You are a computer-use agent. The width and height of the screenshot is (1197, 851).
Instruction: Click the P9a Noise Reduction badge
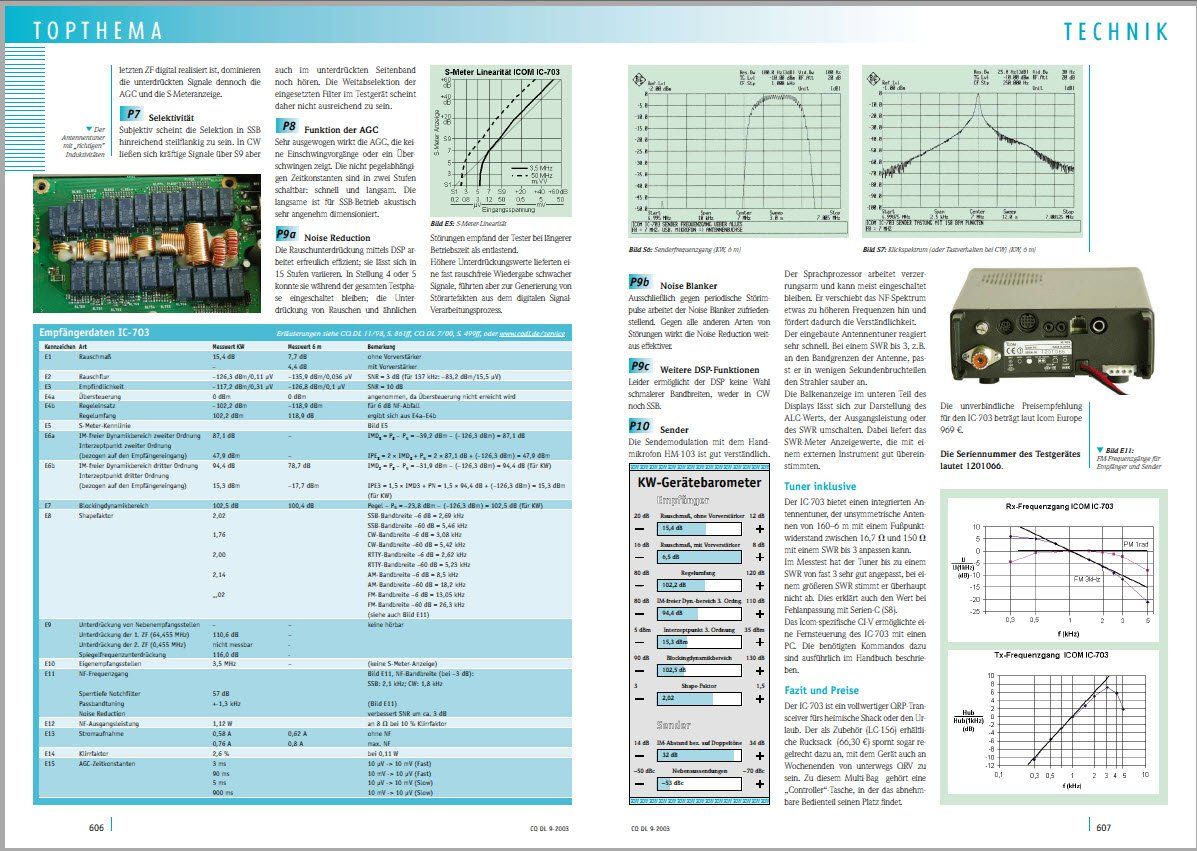(286, 235)
